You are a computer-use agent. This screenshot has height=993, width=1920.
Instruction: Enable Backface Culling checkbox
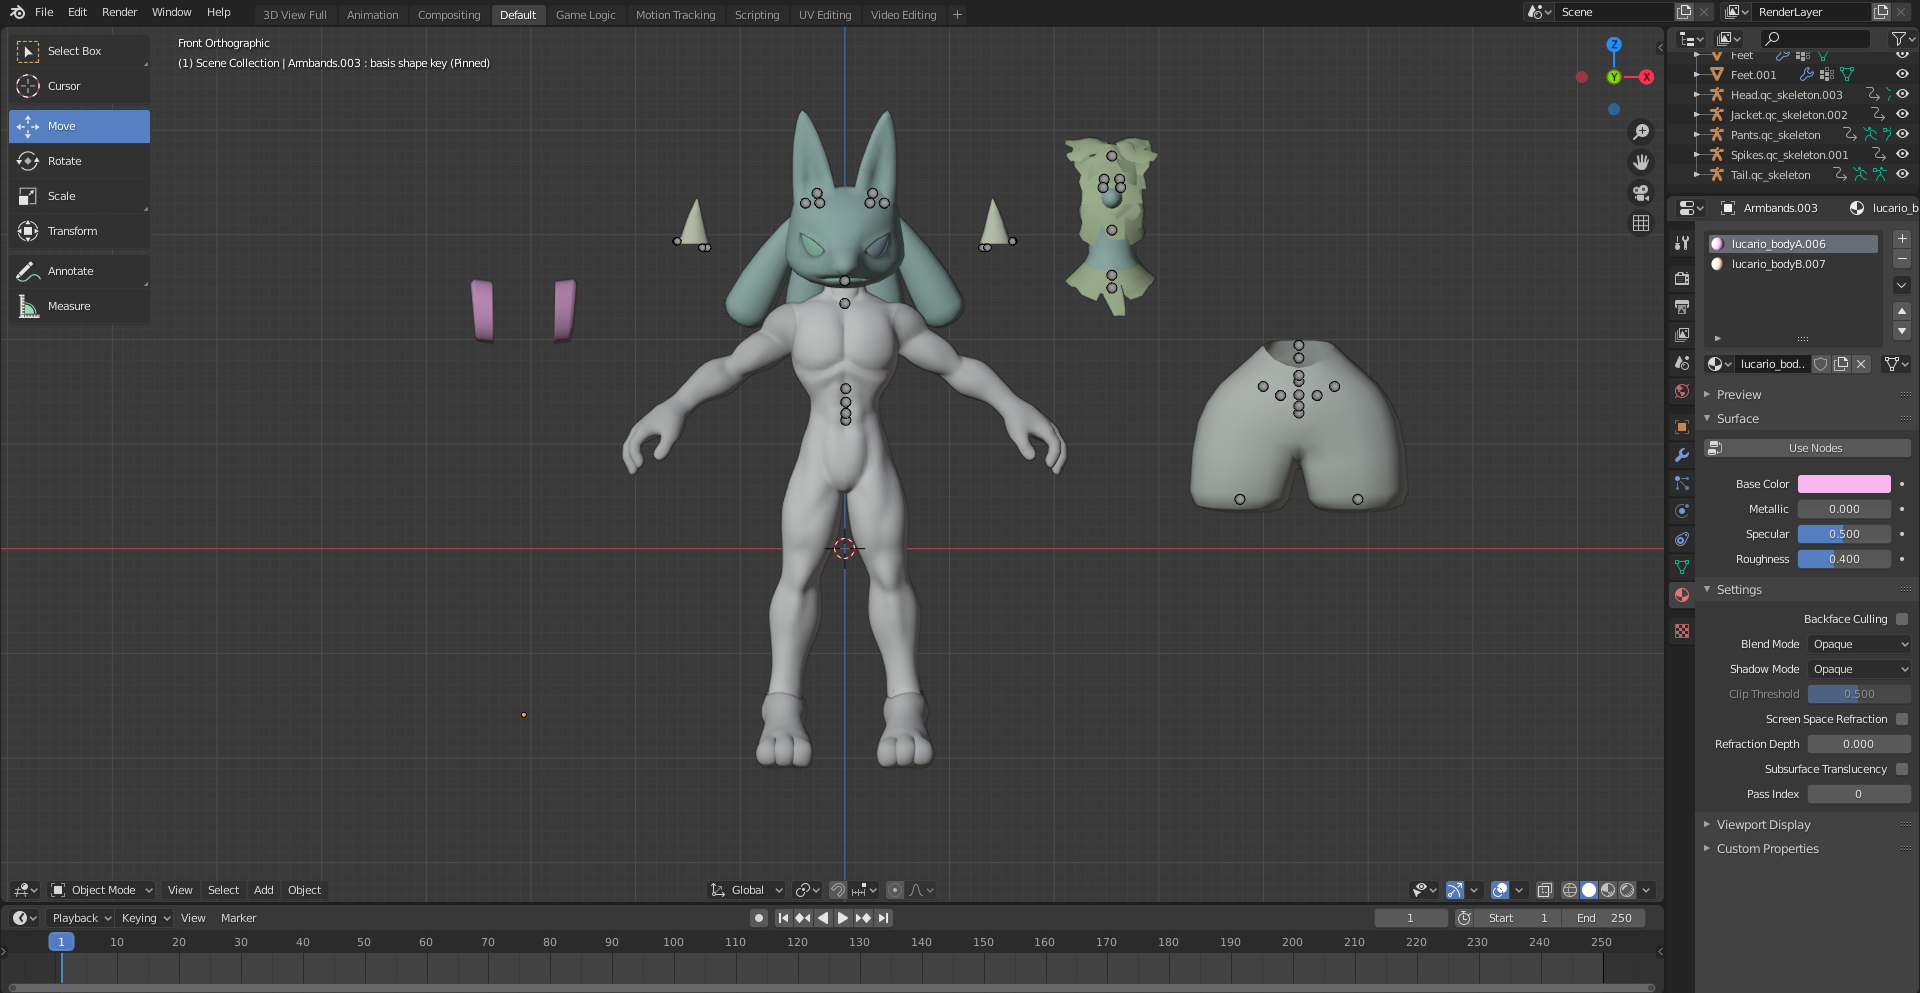point(1901,619)
